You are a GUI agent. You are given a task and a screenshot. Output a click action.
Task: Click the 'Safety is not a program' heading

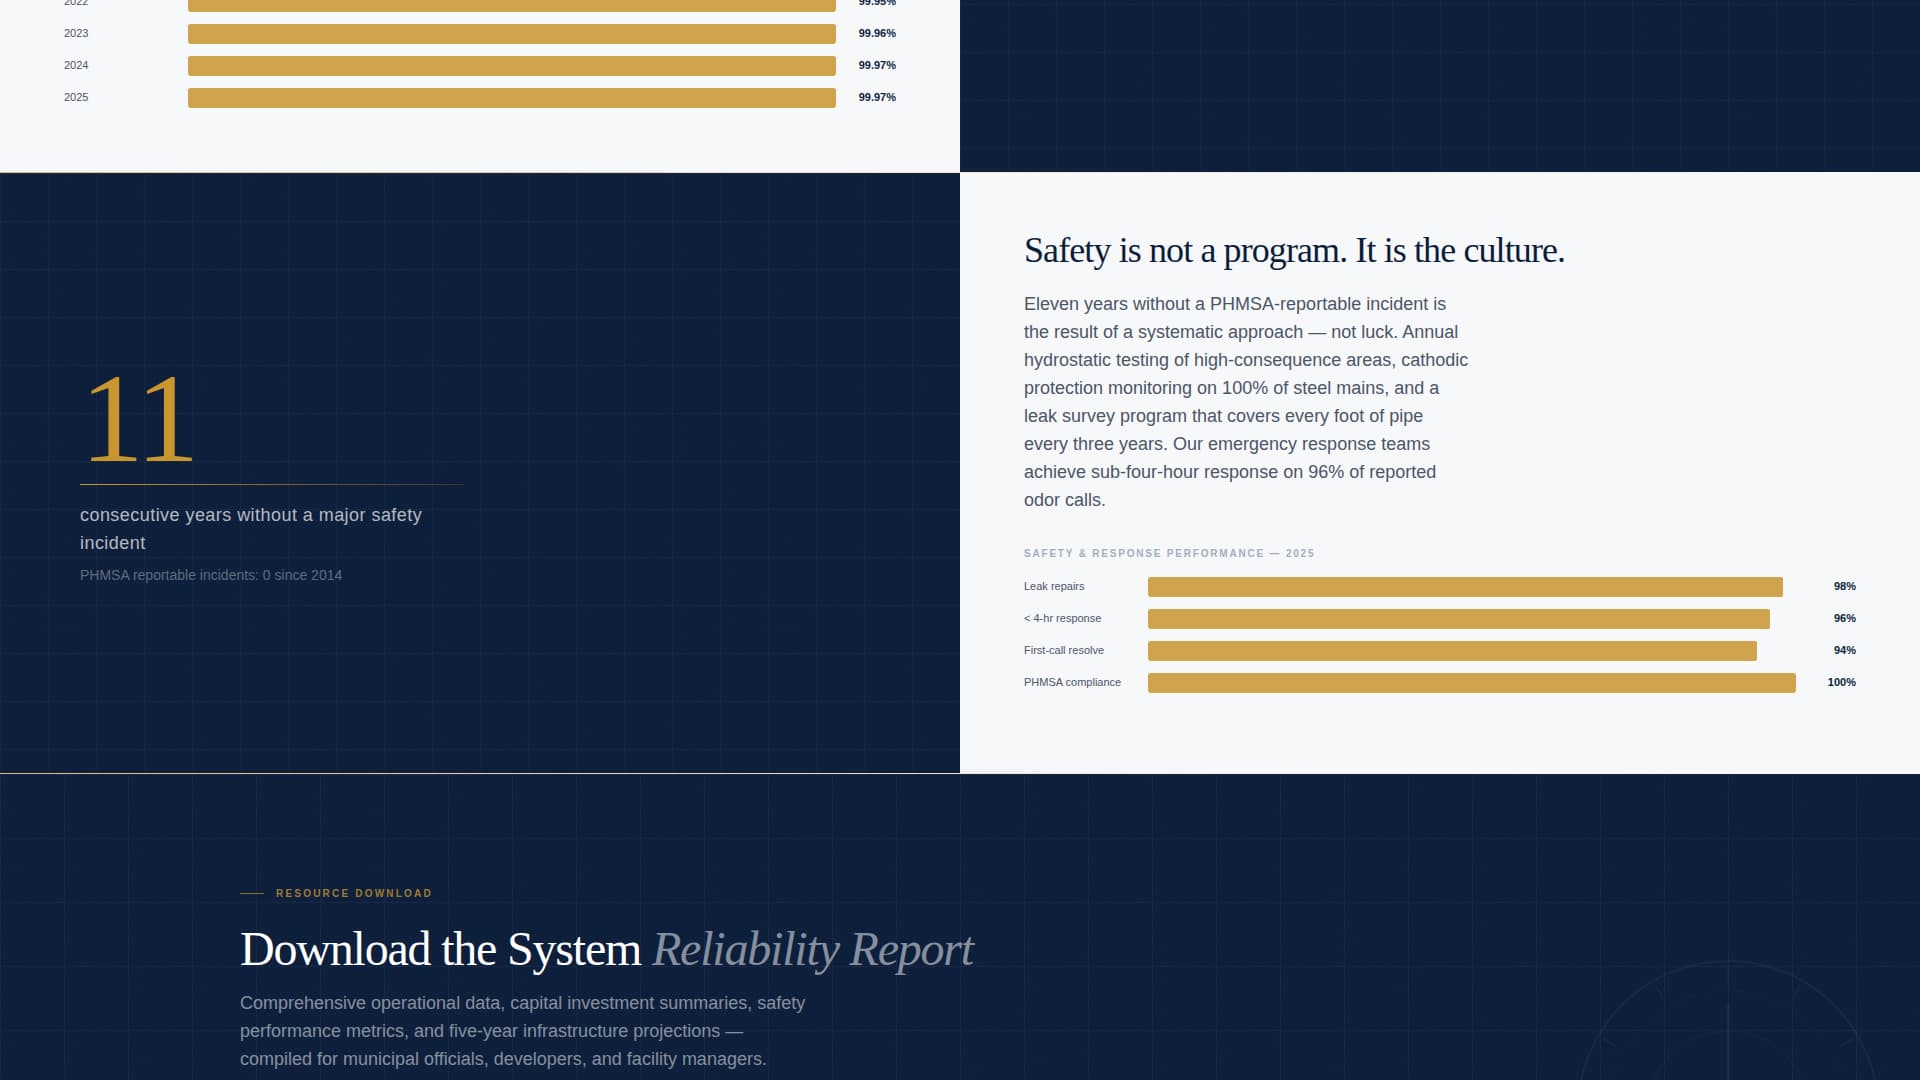tap(1294, 251)
